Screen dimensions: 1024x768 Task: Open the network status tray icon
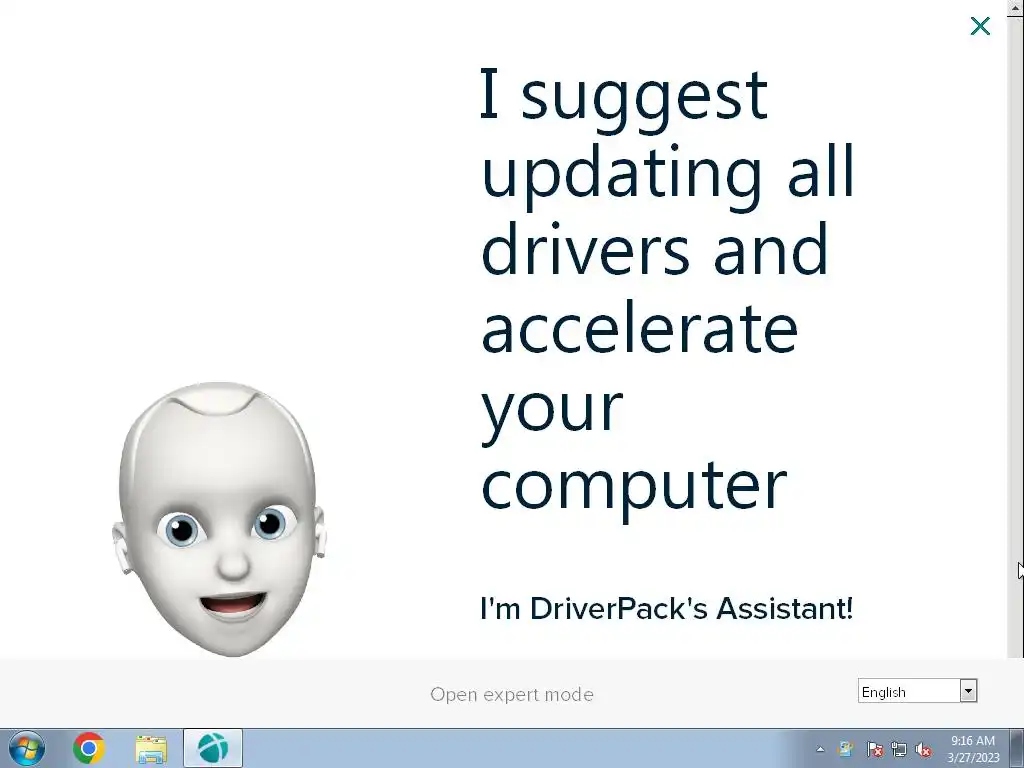click(x=899, y=749)
